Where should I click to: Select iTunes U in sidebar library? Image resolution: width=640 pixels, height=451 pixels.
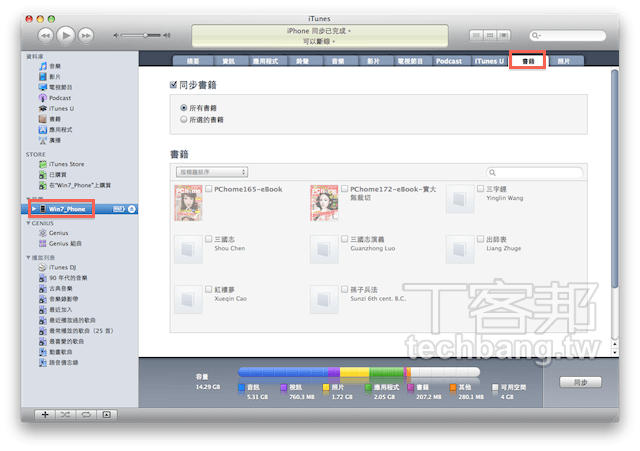(56, 109)
